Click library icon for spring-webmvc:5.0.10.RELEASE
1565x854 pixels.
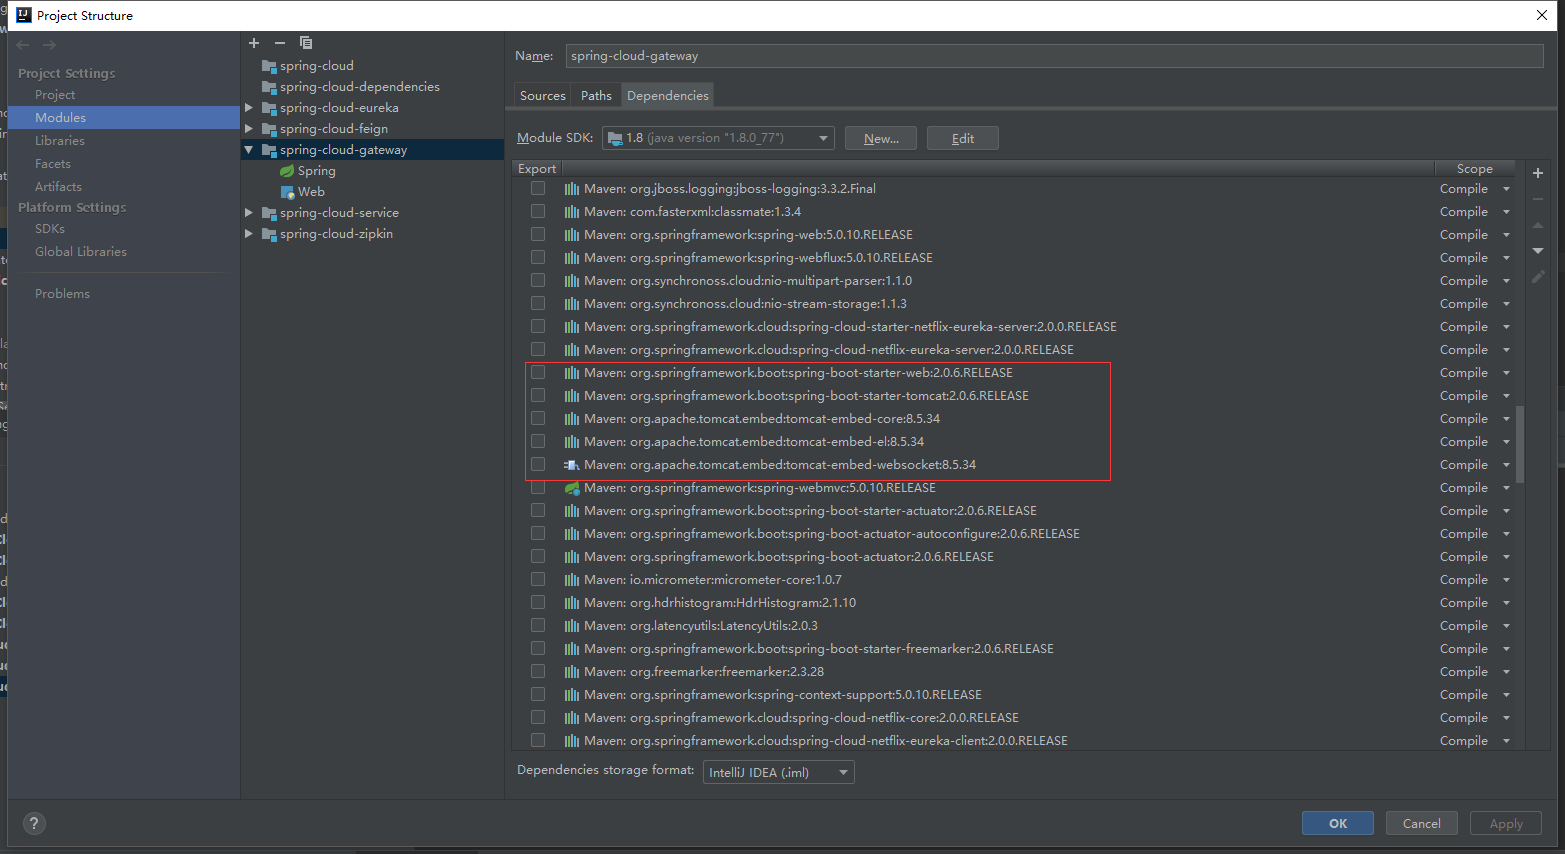572,488
